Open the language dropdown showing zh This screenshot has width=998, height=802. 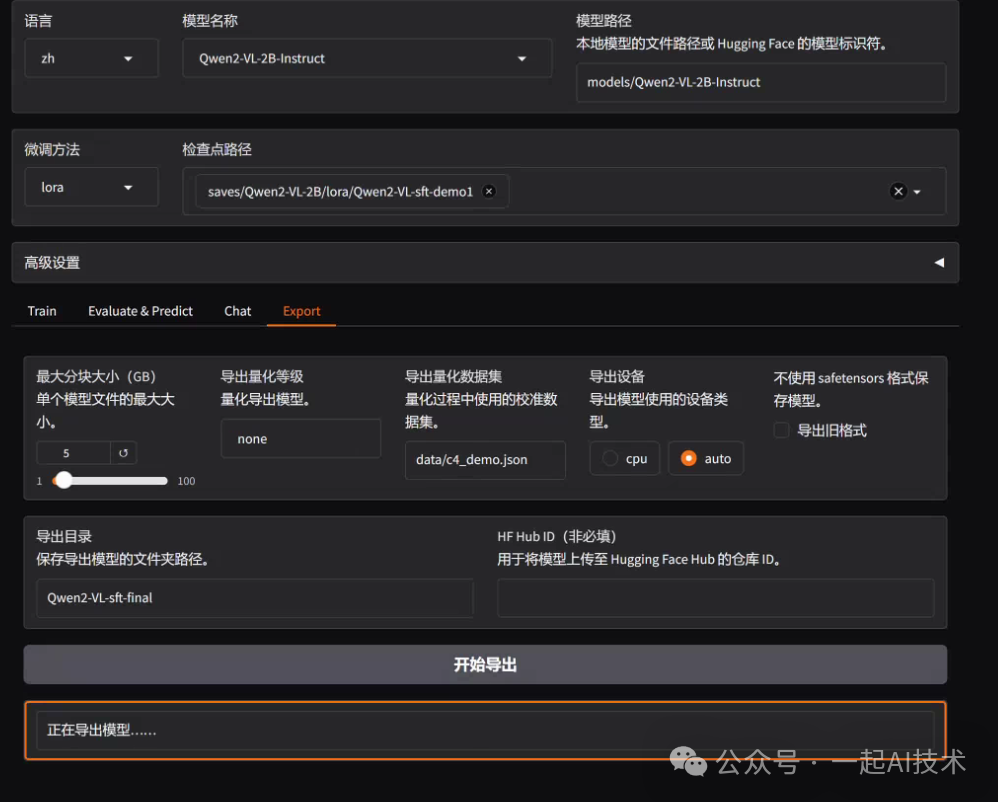[91, 58]
